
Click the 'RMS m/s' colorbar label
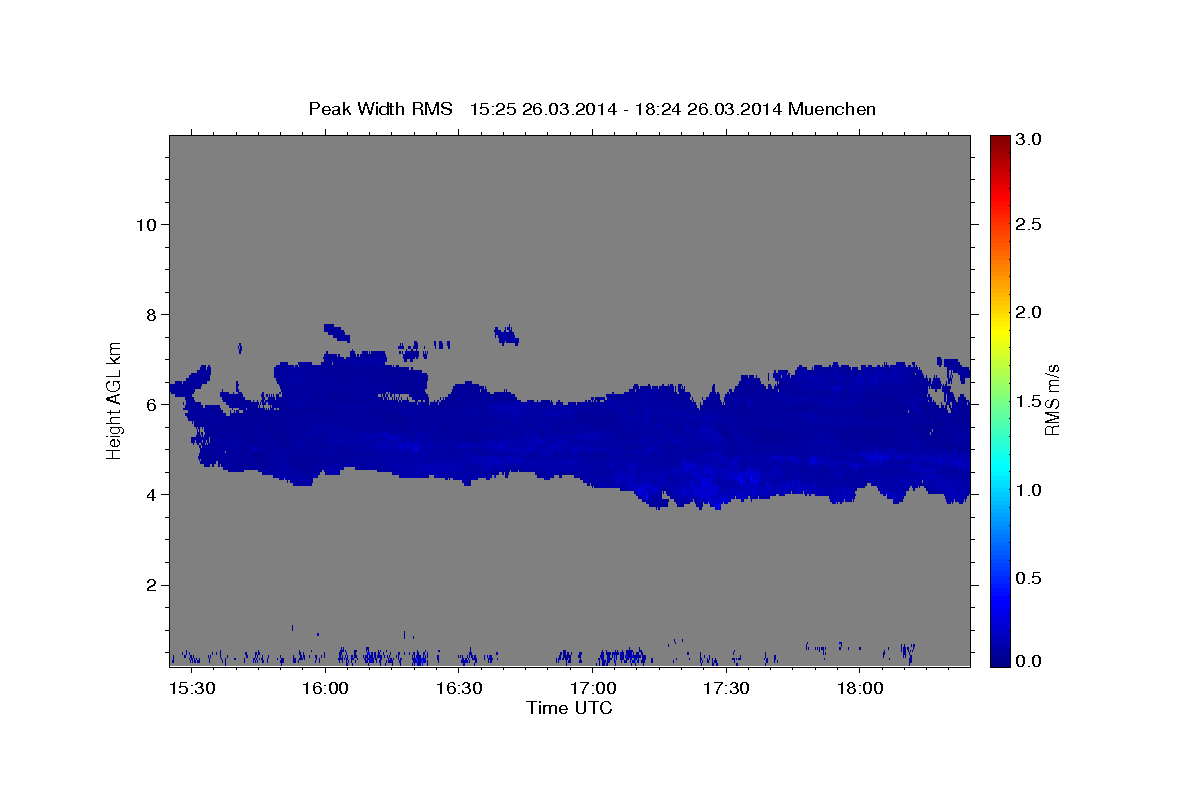[1051, 399]
